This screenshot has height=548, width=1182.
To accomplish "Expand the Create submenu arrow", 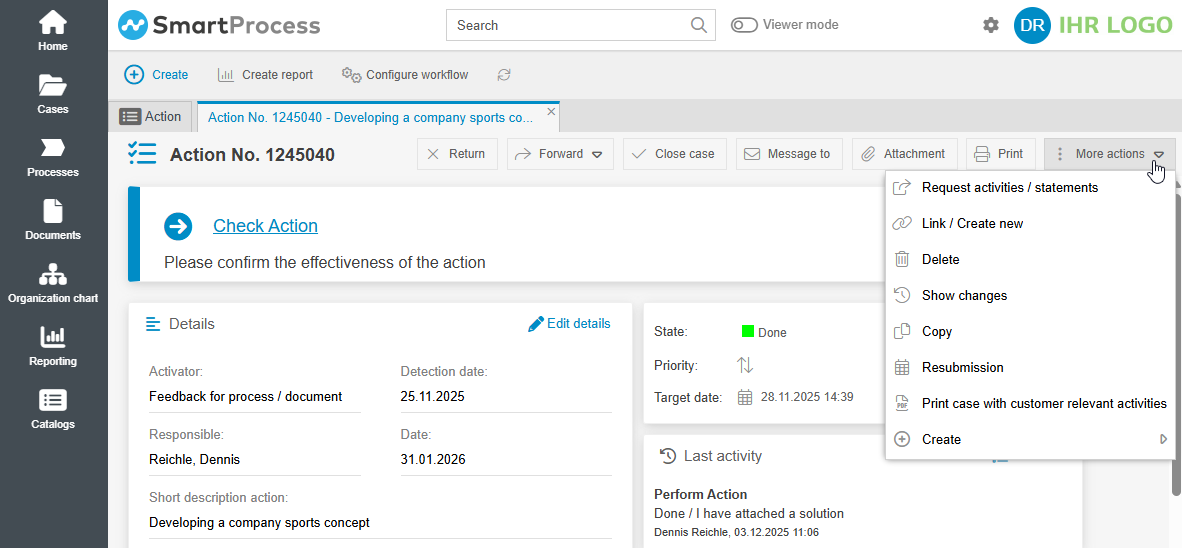I will [1163, 439].
